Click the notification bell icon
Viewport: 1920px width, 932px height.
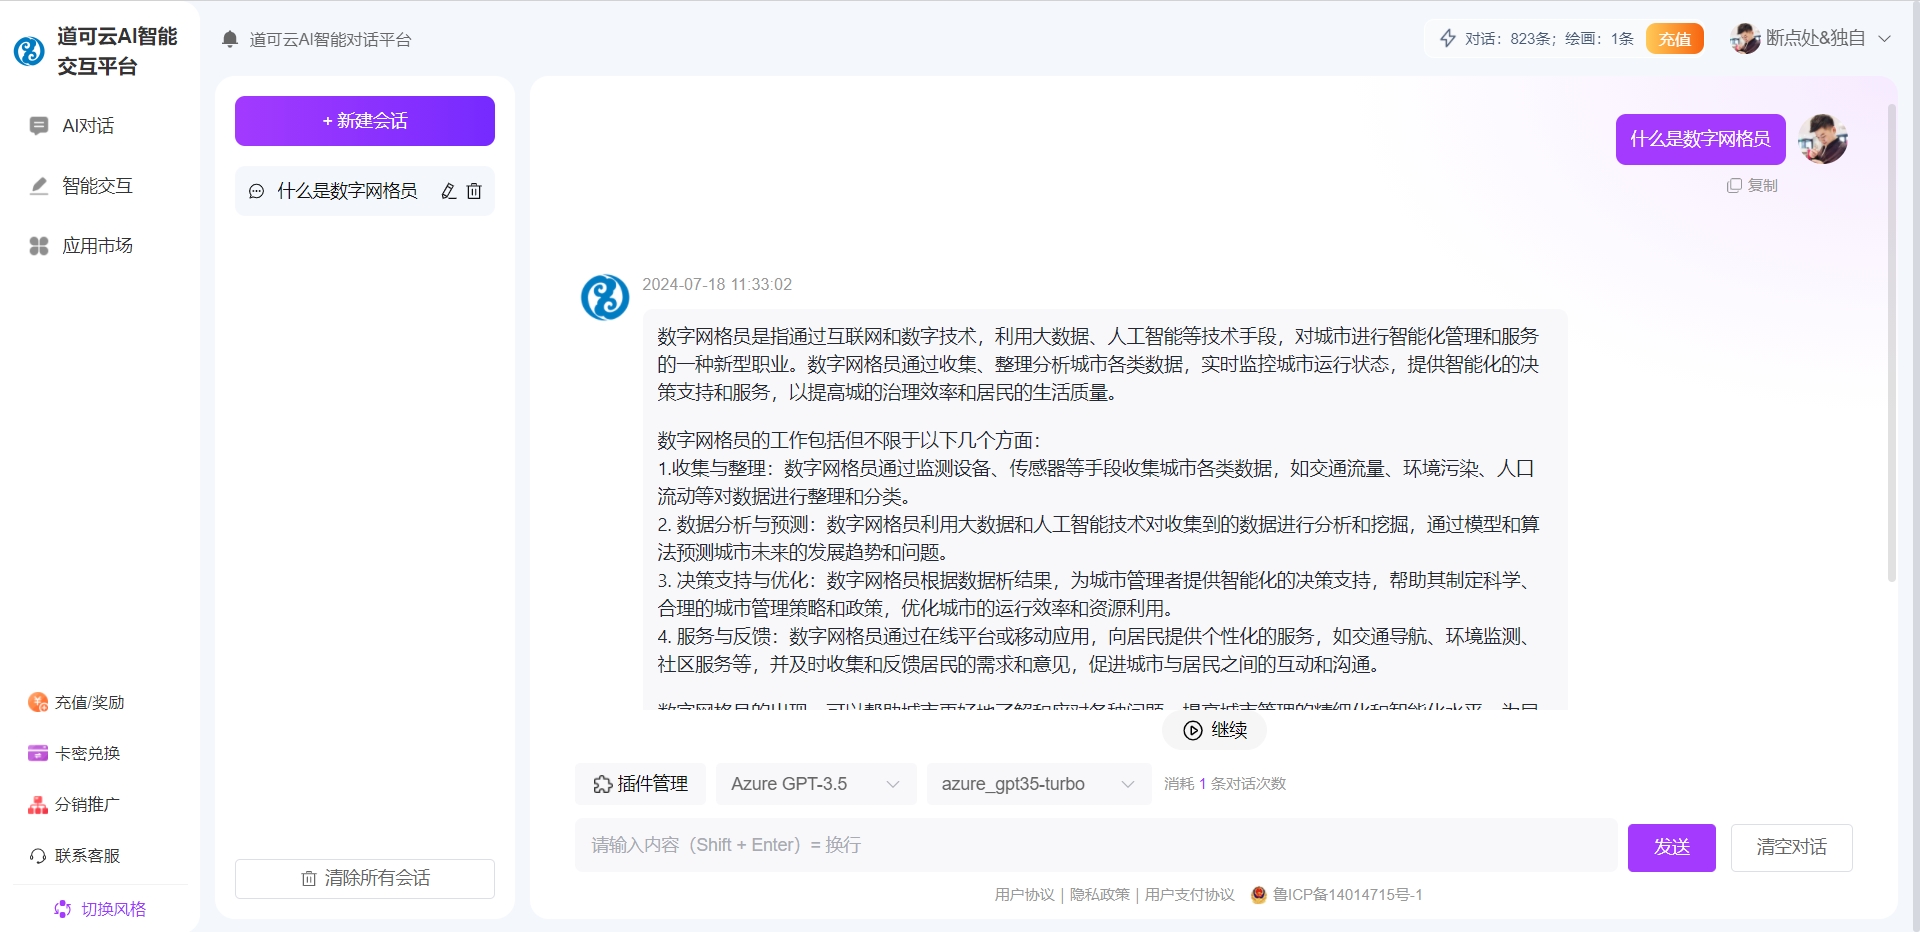(230, 39)
